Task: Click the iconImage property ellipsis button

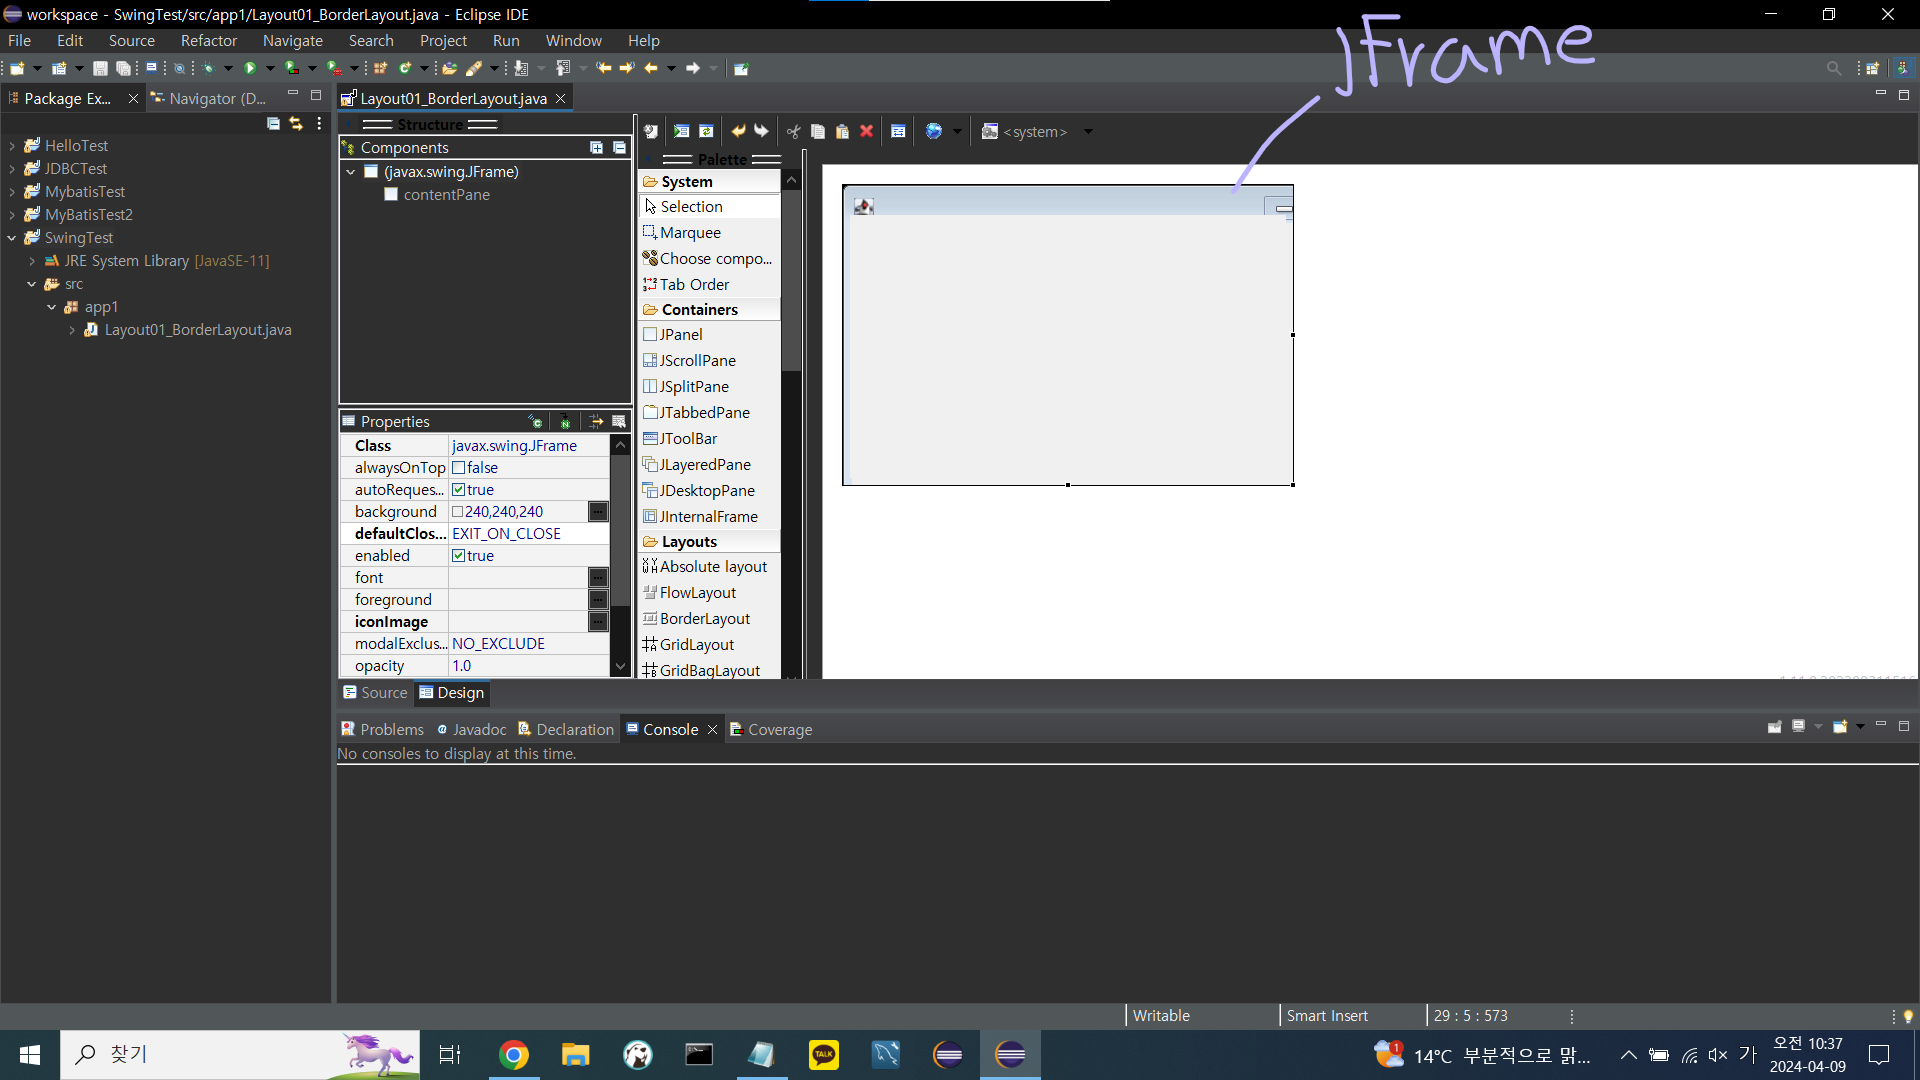Action: click(598, 622)
